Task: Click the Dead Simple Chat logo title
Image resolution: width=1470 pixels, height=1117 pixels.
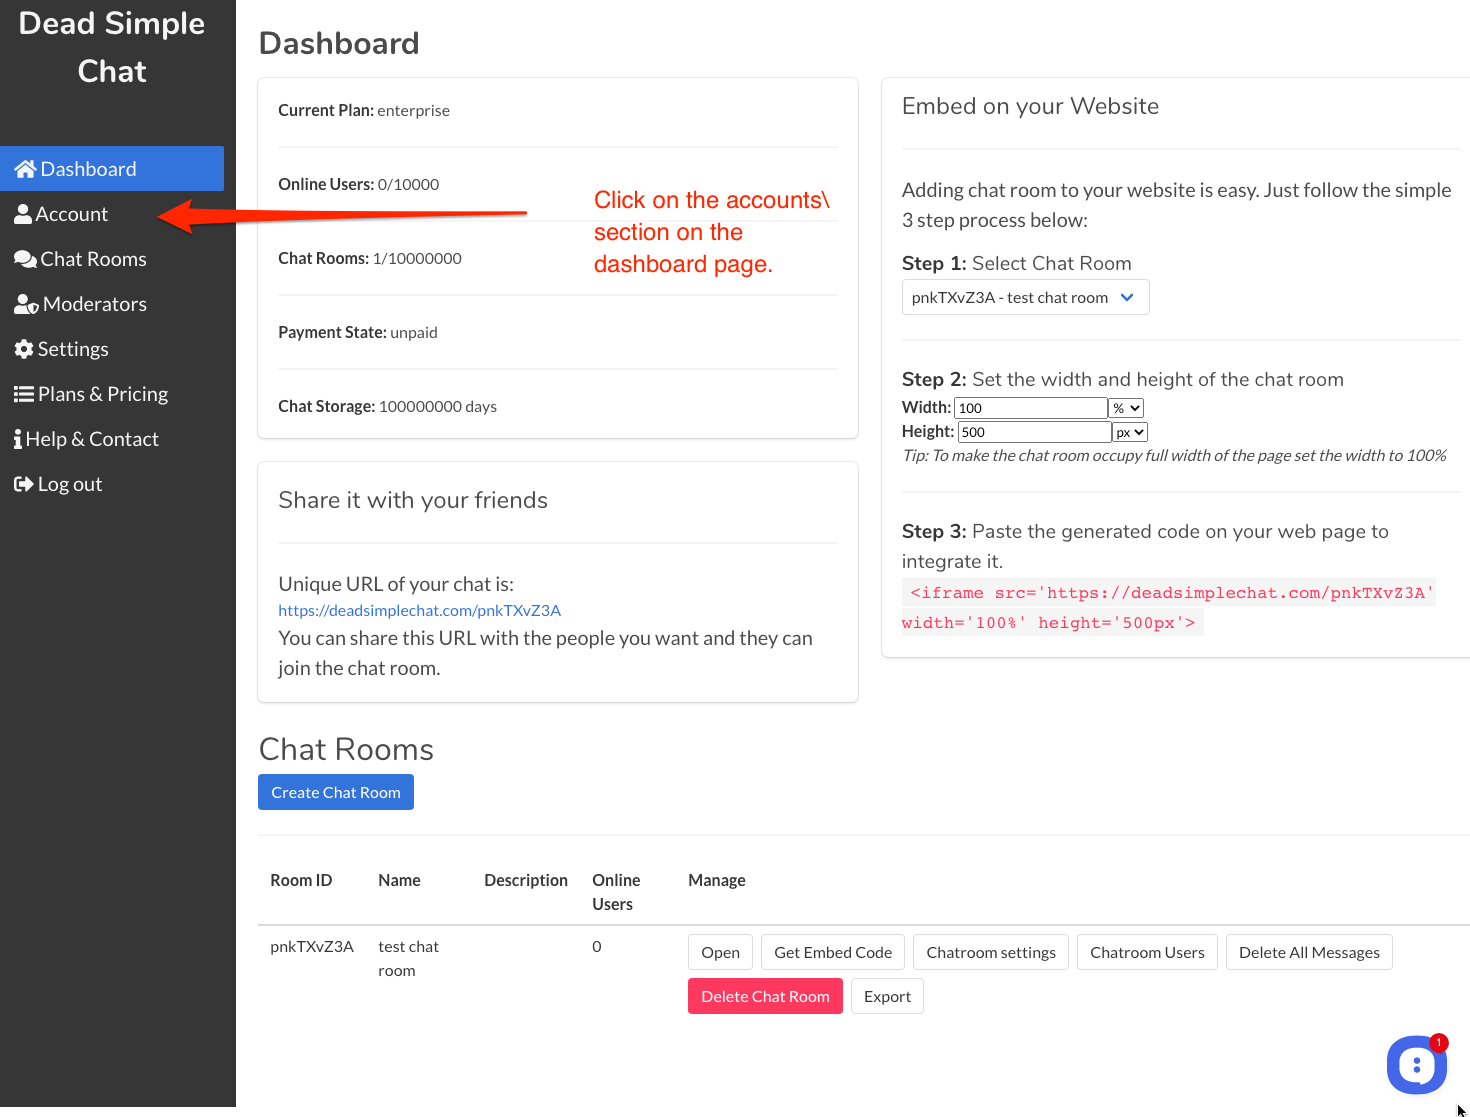Action: pos(112,47)
